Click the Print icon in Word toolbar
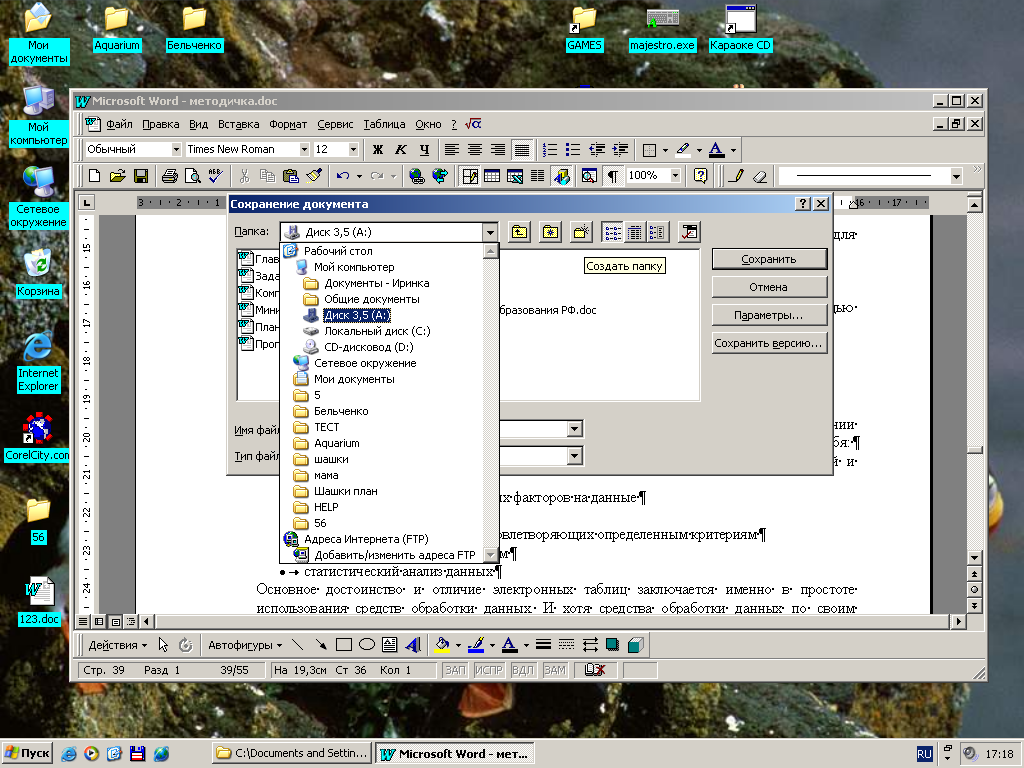 (x=170, y=176)
